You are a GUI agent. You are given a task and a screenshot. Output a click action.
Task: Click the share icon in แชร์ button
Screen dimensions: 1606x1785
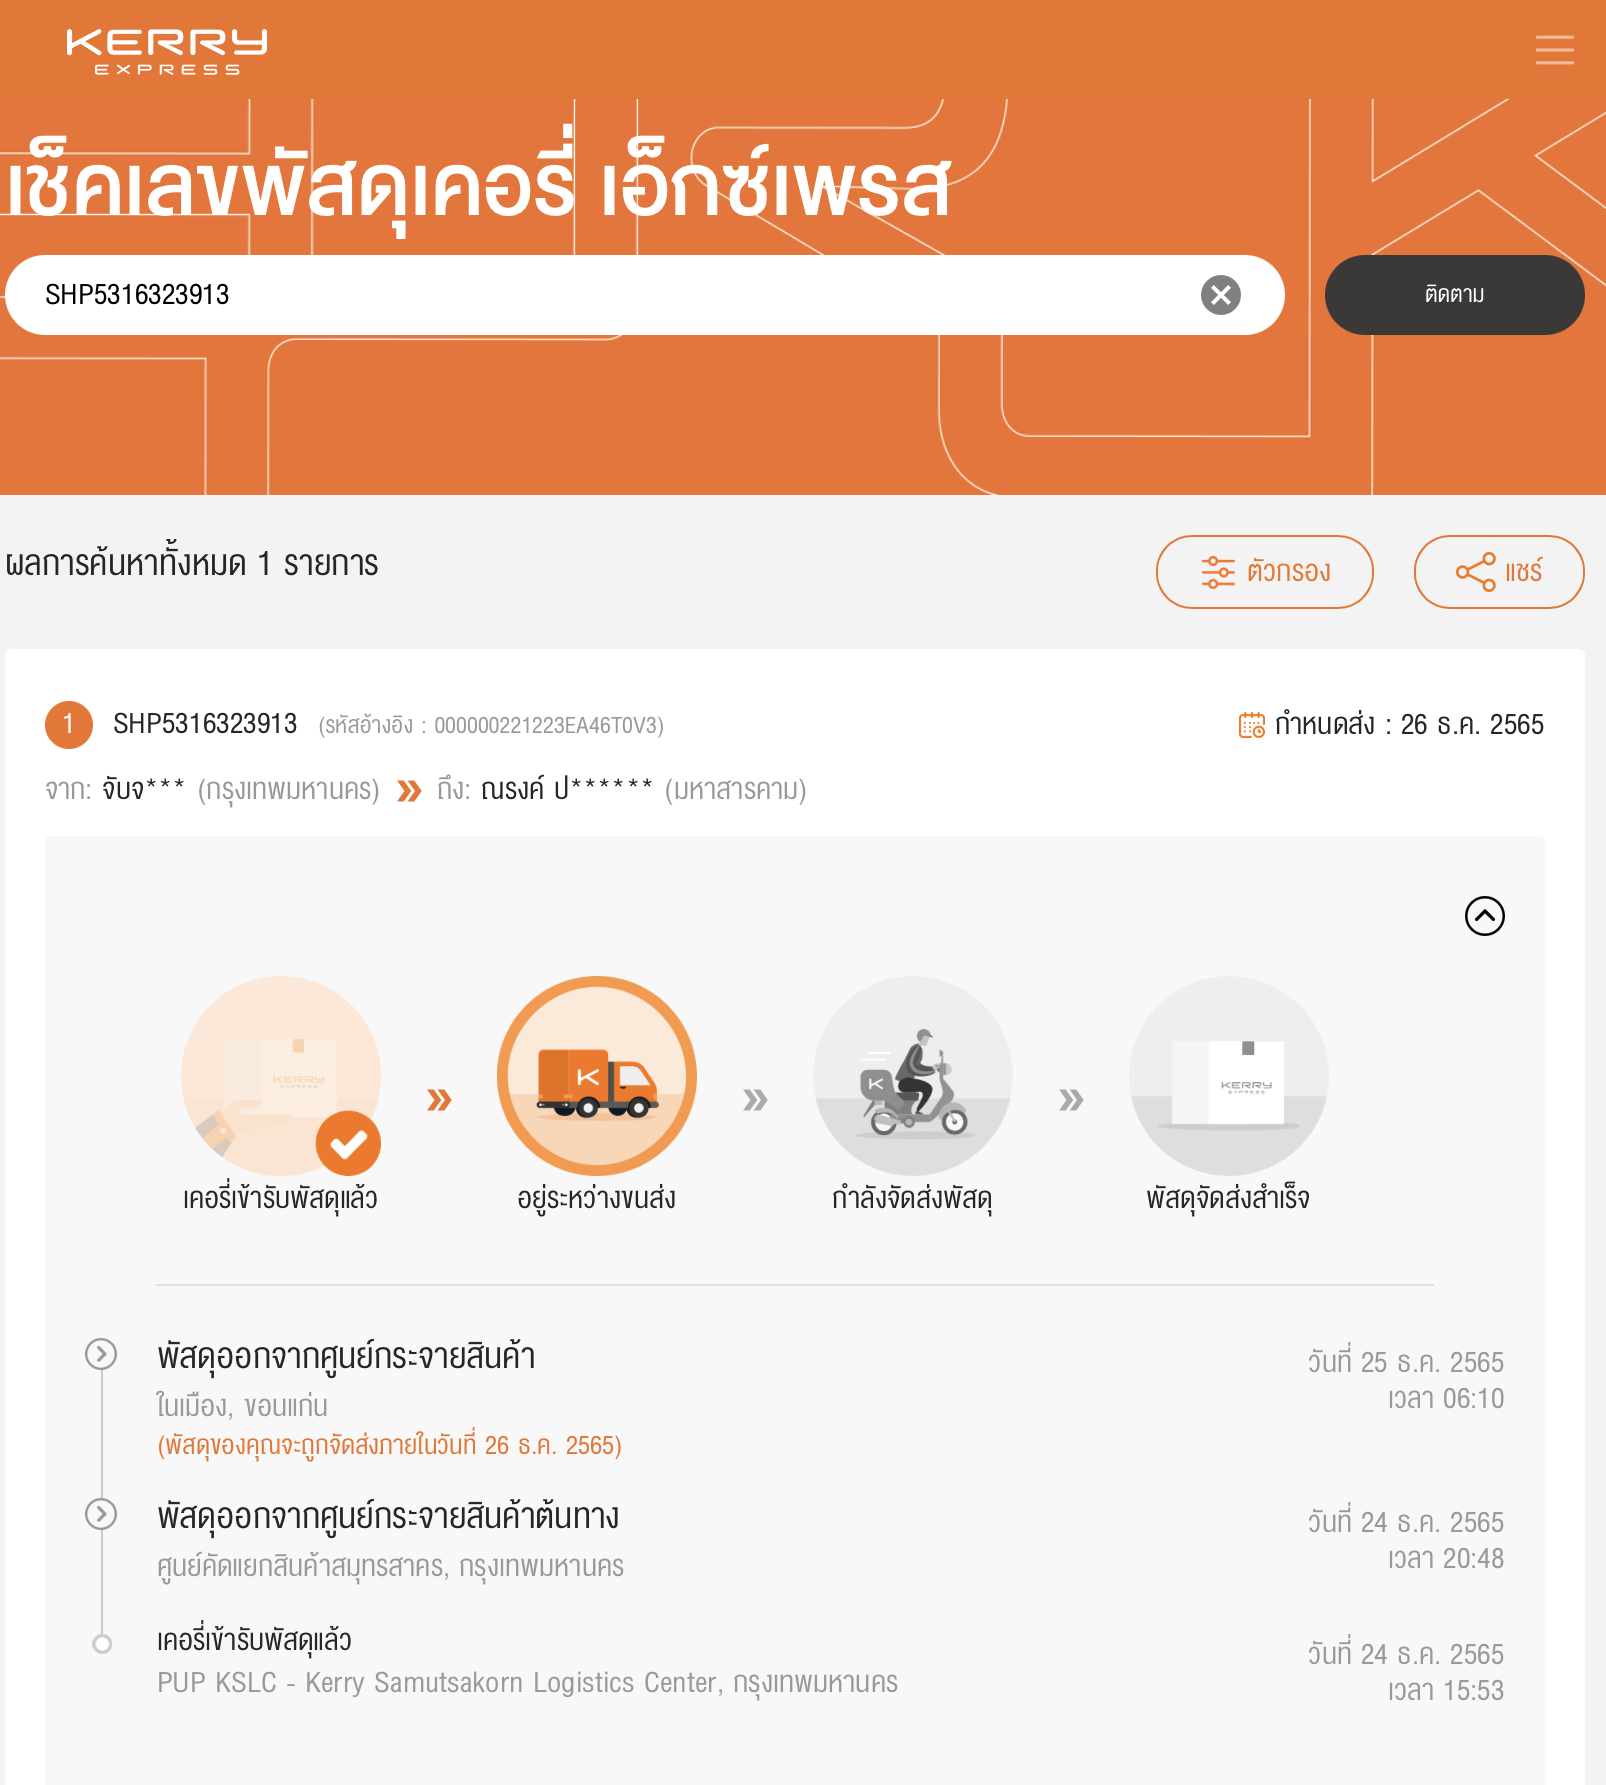pyautogui.click(x=1475, y=572)
